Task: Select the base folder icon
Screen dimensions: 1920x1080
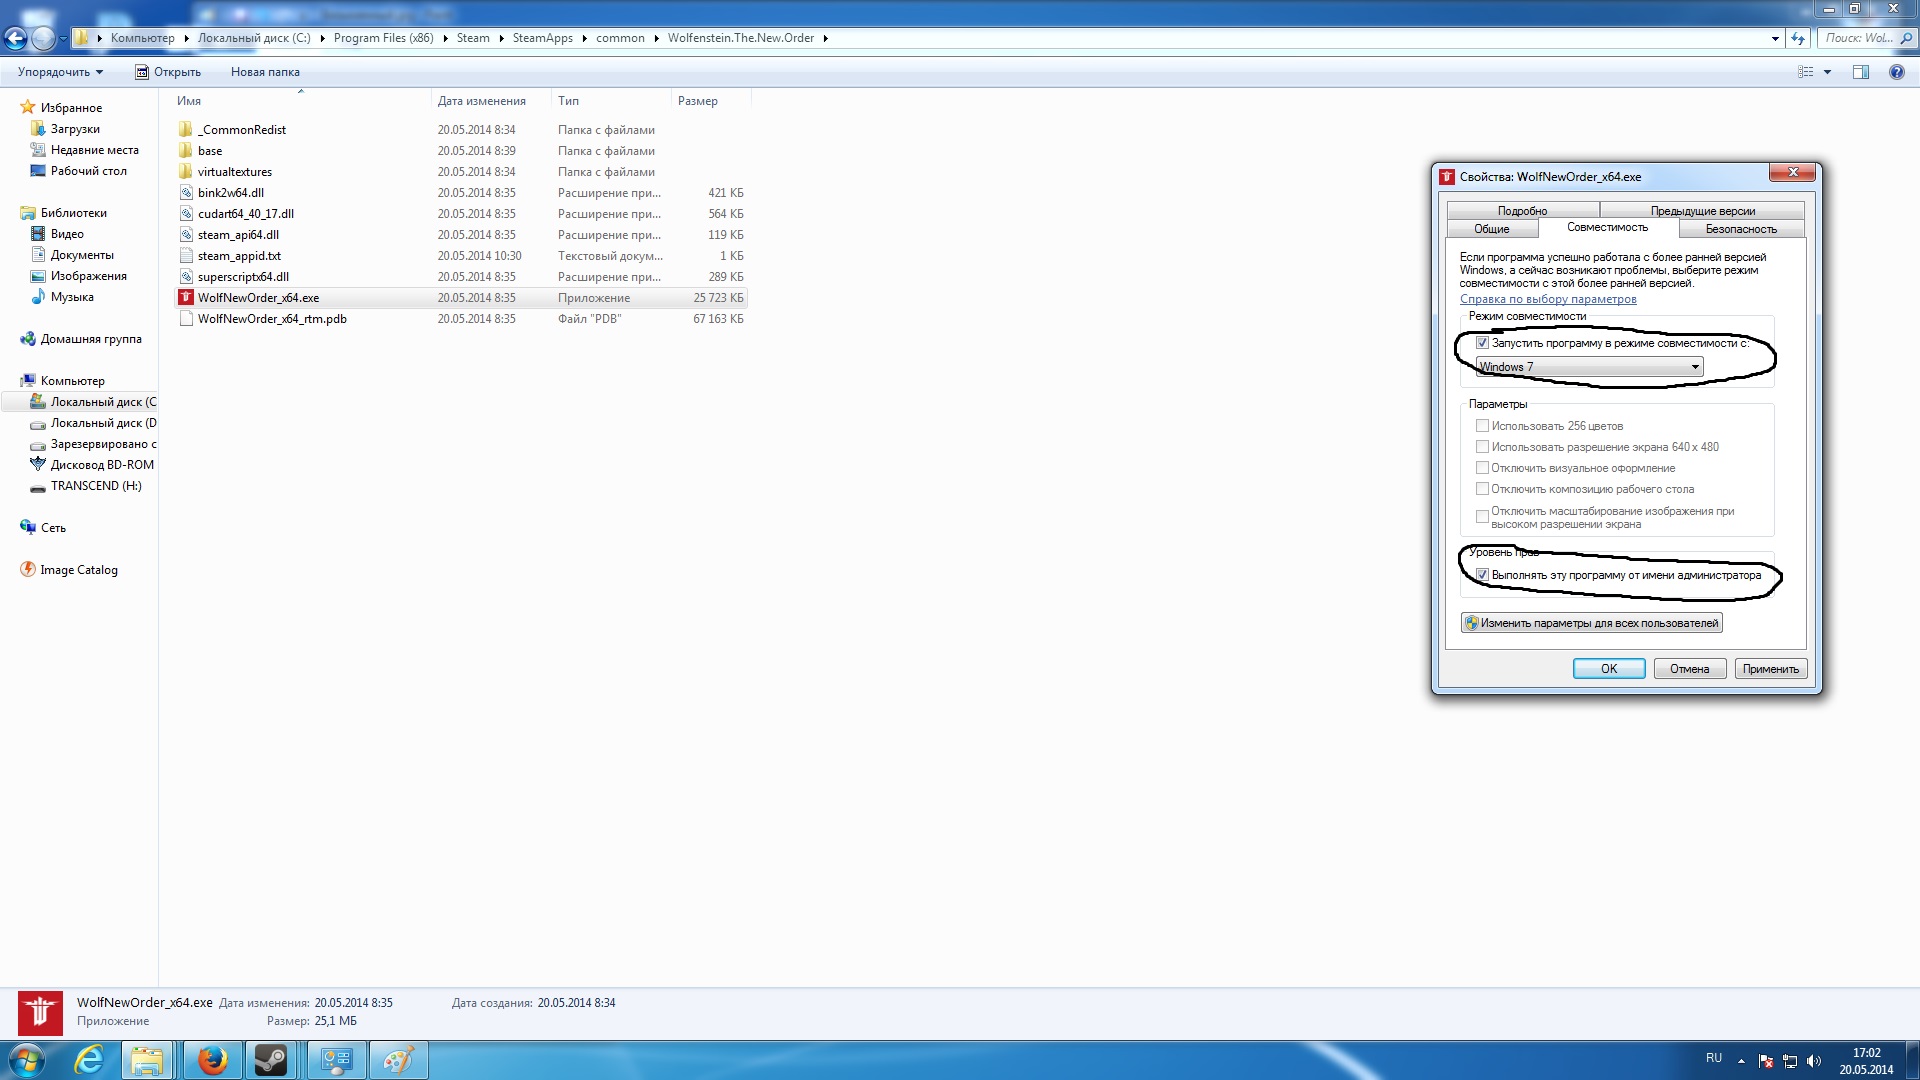Action: tap(186, 151)
